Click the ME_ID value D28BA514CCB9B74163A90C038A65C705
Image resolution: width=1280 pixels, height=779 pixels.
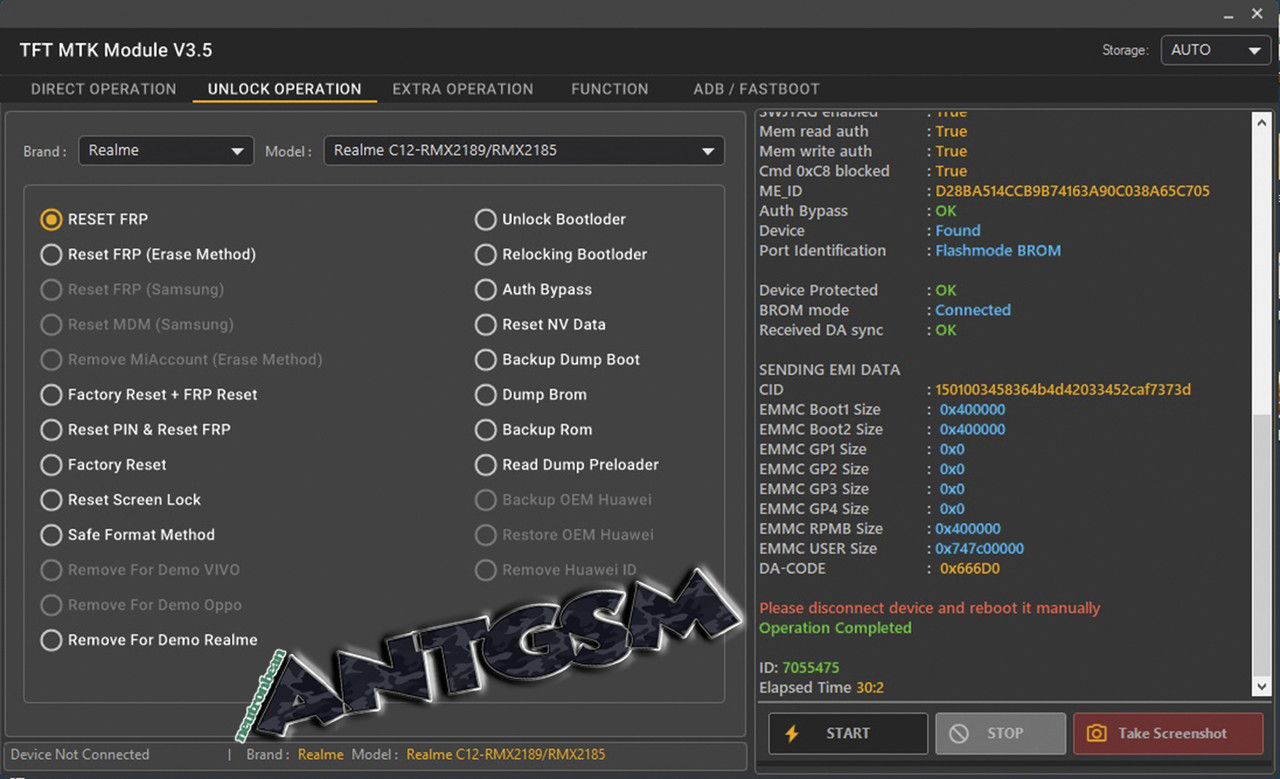(x=1073, y=191)
